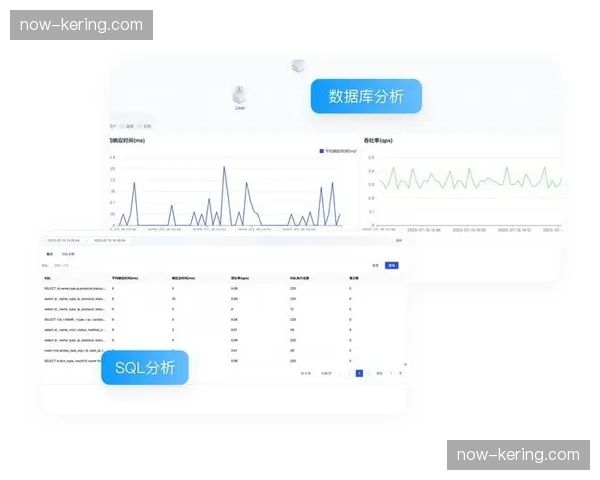This screenshot has width=600, height=480.
Task: Click the User node icon in topology
Action: [240, 95]
